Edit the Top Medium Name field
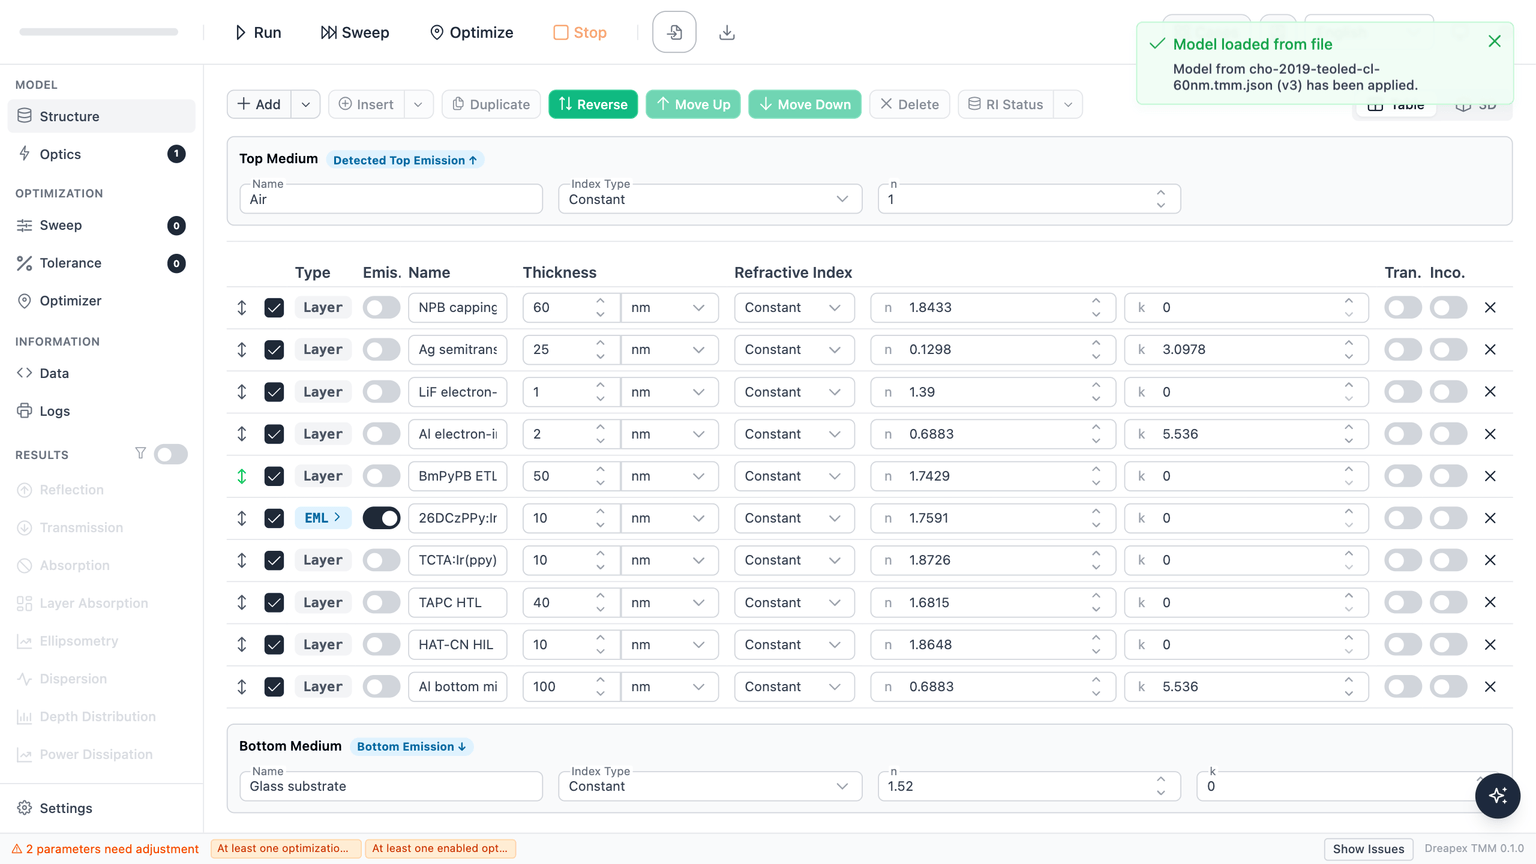1536x864 pixels. [x=391, y=199]
